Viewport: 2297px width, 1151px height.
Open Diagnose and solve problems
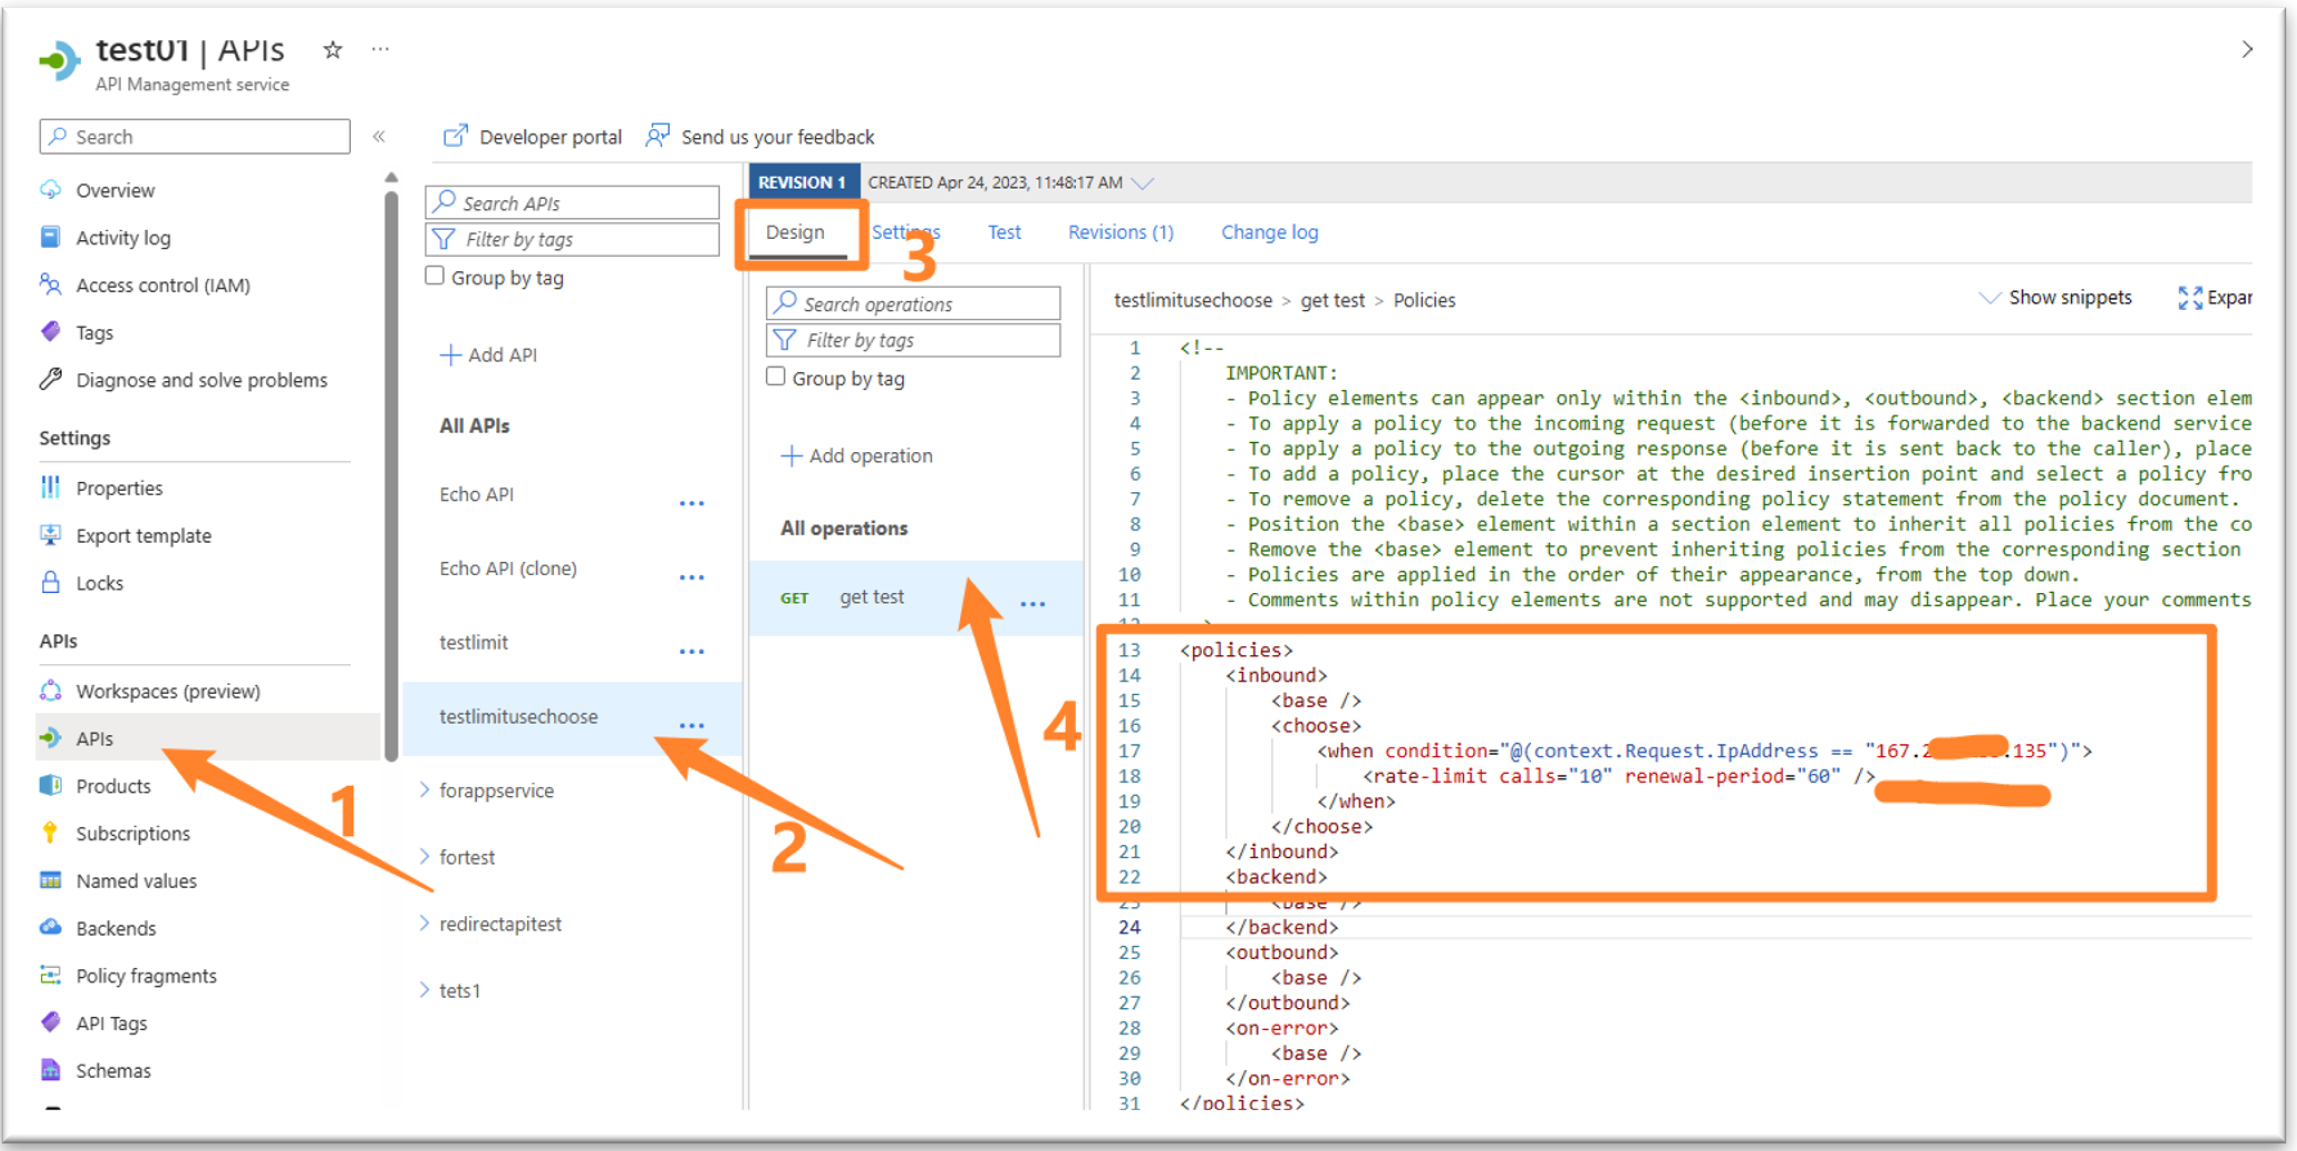tap(201, 380)
